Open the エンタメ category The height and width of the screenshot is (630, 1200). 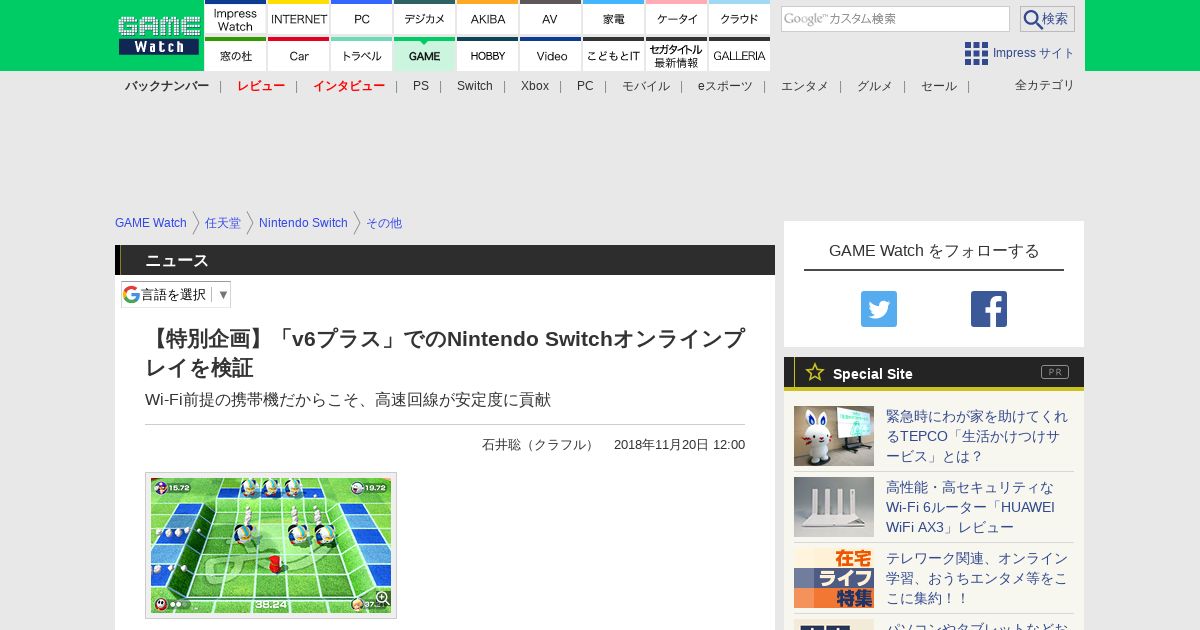click(x=805, y=86)
